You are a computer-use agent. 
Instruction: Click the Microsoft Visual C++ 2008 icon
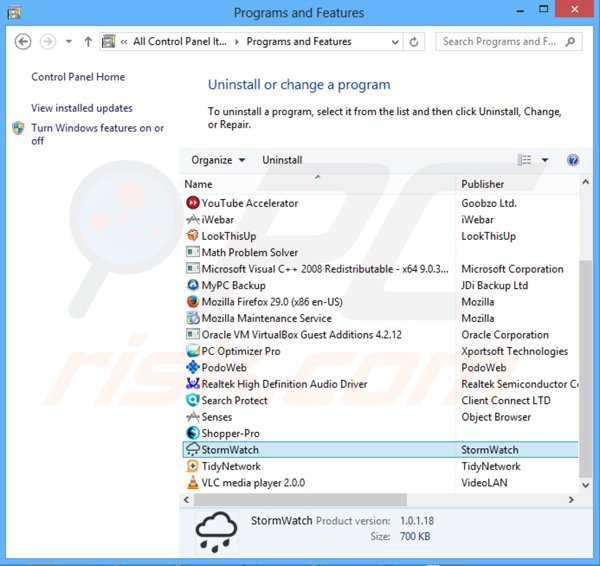[192, 268]
